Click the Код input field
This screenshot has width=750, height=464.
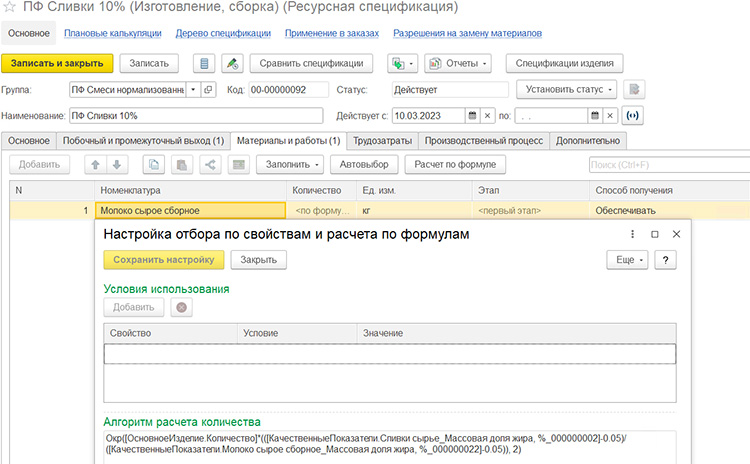[289, 89]
